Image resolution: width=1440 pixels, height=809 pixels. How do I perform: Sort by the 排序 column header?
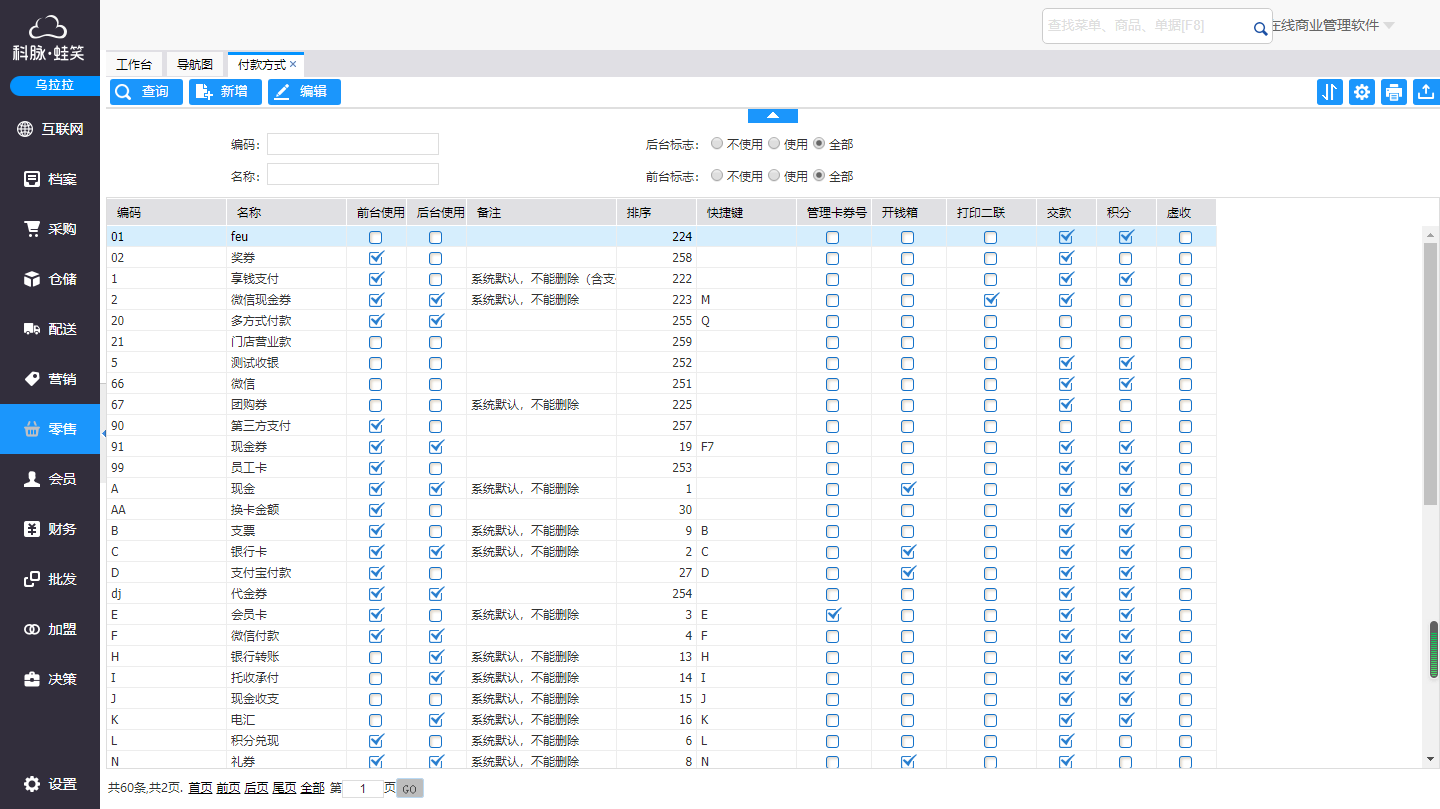[657, 212]
